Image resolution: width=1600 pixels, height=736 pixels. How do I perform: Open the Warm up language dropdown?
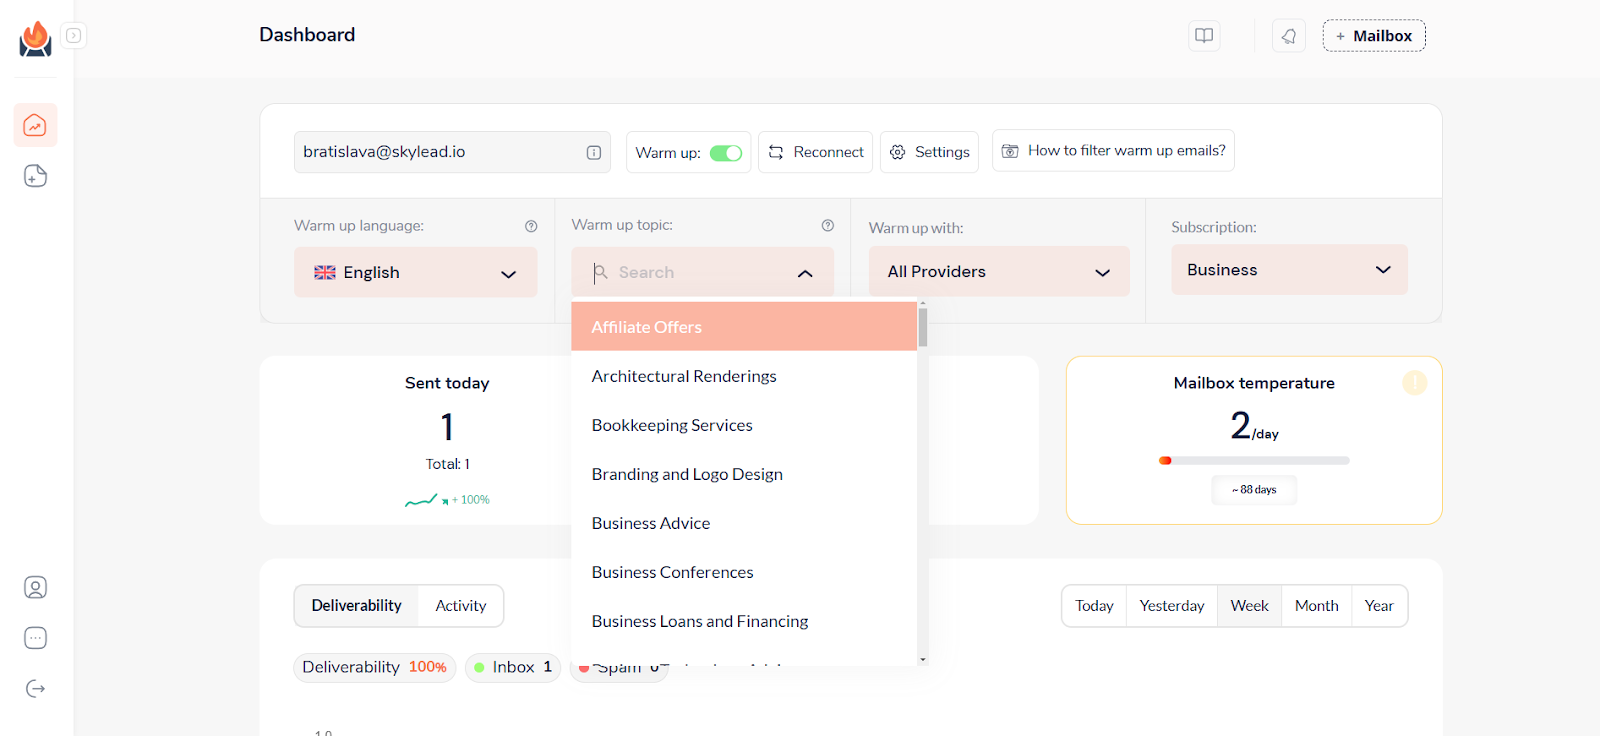[x=415, y=273]
